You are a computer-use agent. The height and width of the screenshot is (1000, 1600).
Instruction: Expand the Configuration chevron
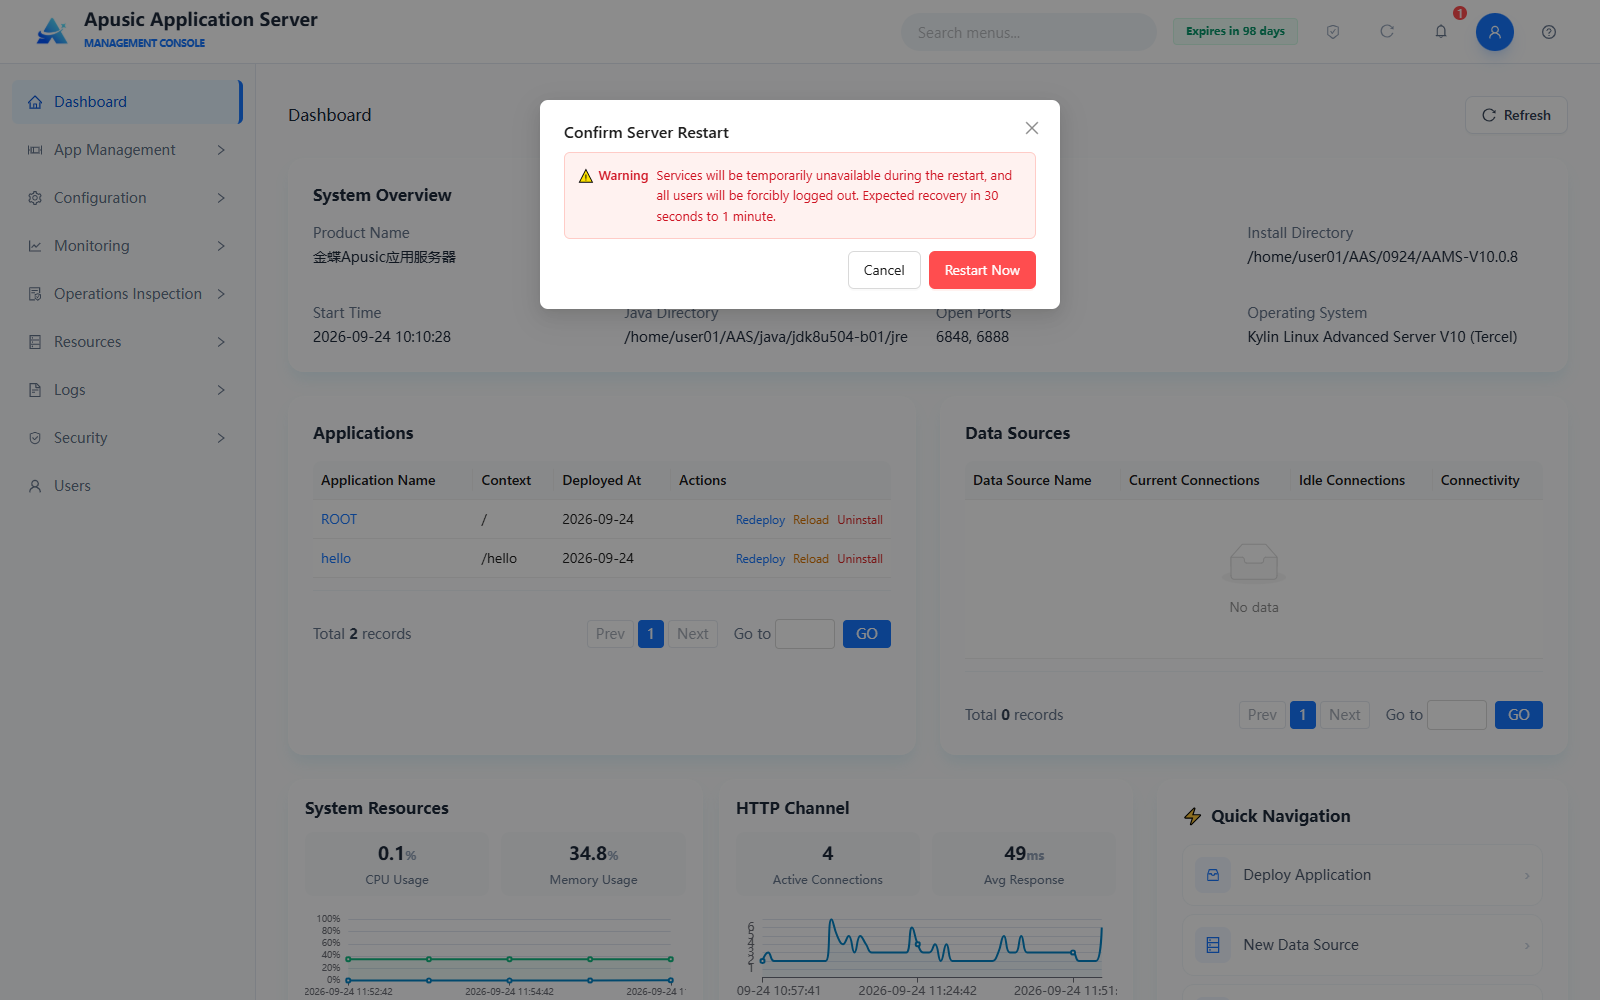[x=221, y=198]
